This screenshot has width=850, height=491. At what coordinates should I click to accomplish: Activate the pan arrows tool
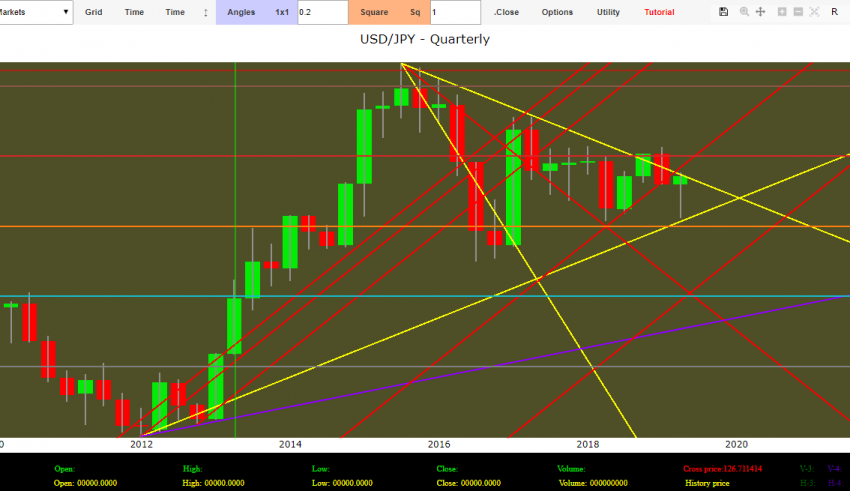[x=761, y=12]
